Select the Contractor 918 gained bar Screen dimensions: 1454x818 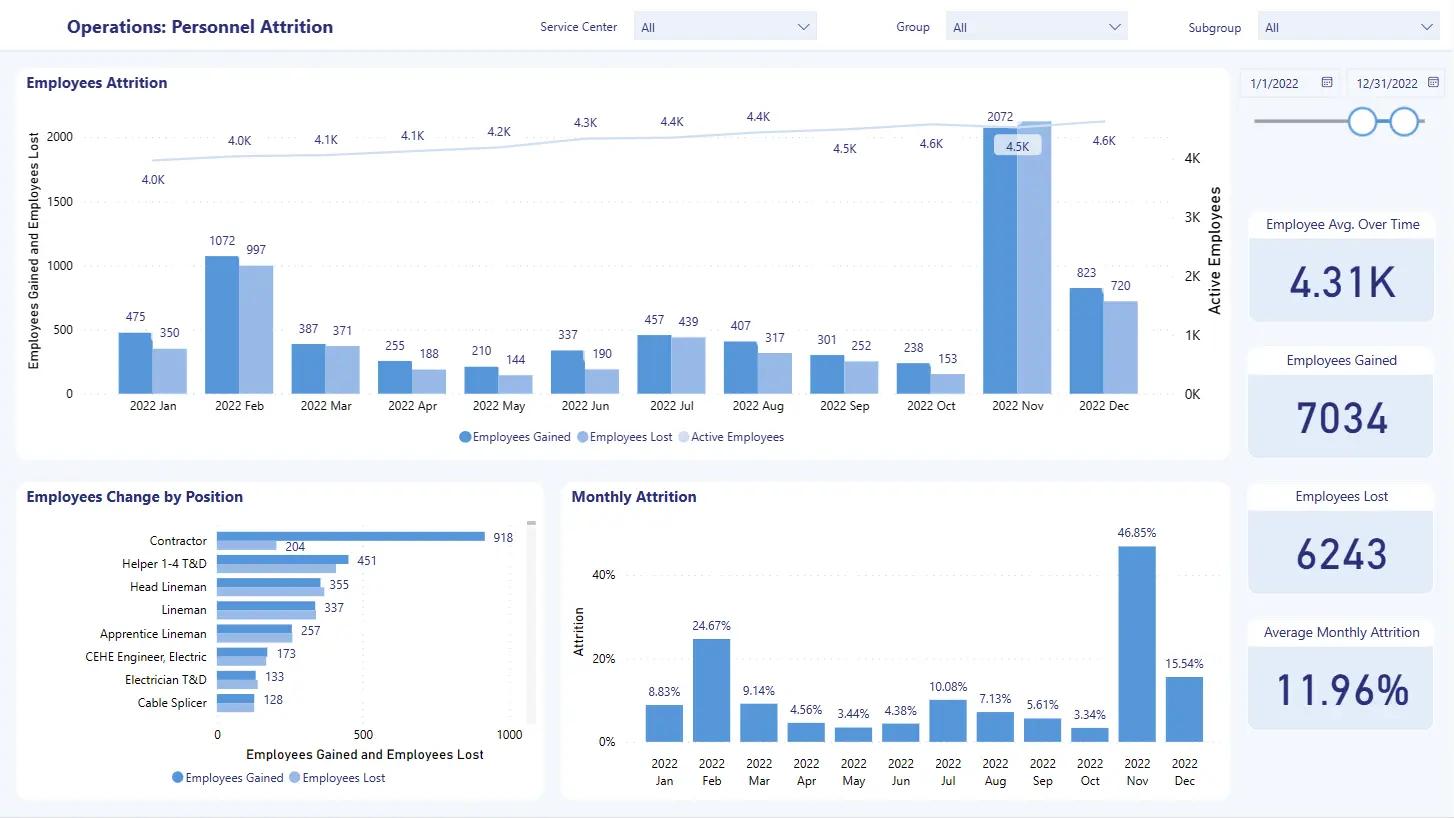[x=351, y=536]
